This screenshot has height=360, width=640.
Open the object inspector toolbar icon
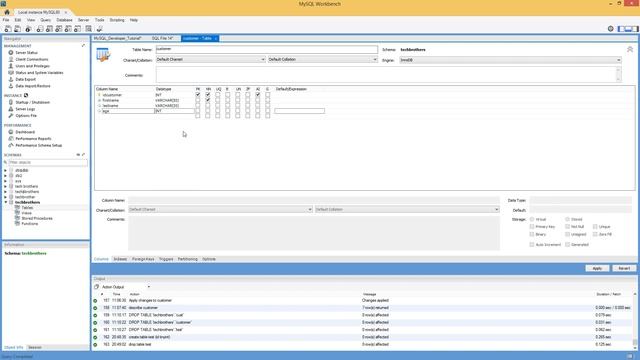pyautogui.click(x=28, y=29)
